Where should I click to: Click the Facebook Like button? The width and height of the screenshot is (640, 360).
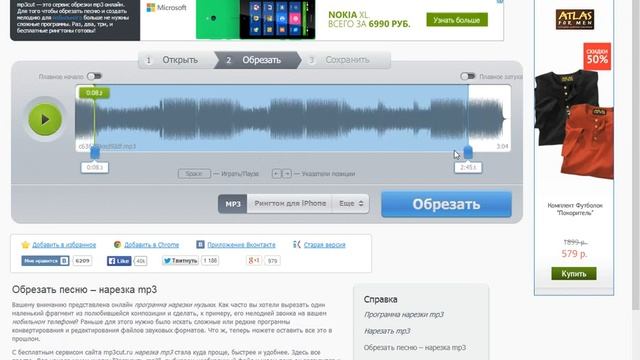tap(119, 261)
